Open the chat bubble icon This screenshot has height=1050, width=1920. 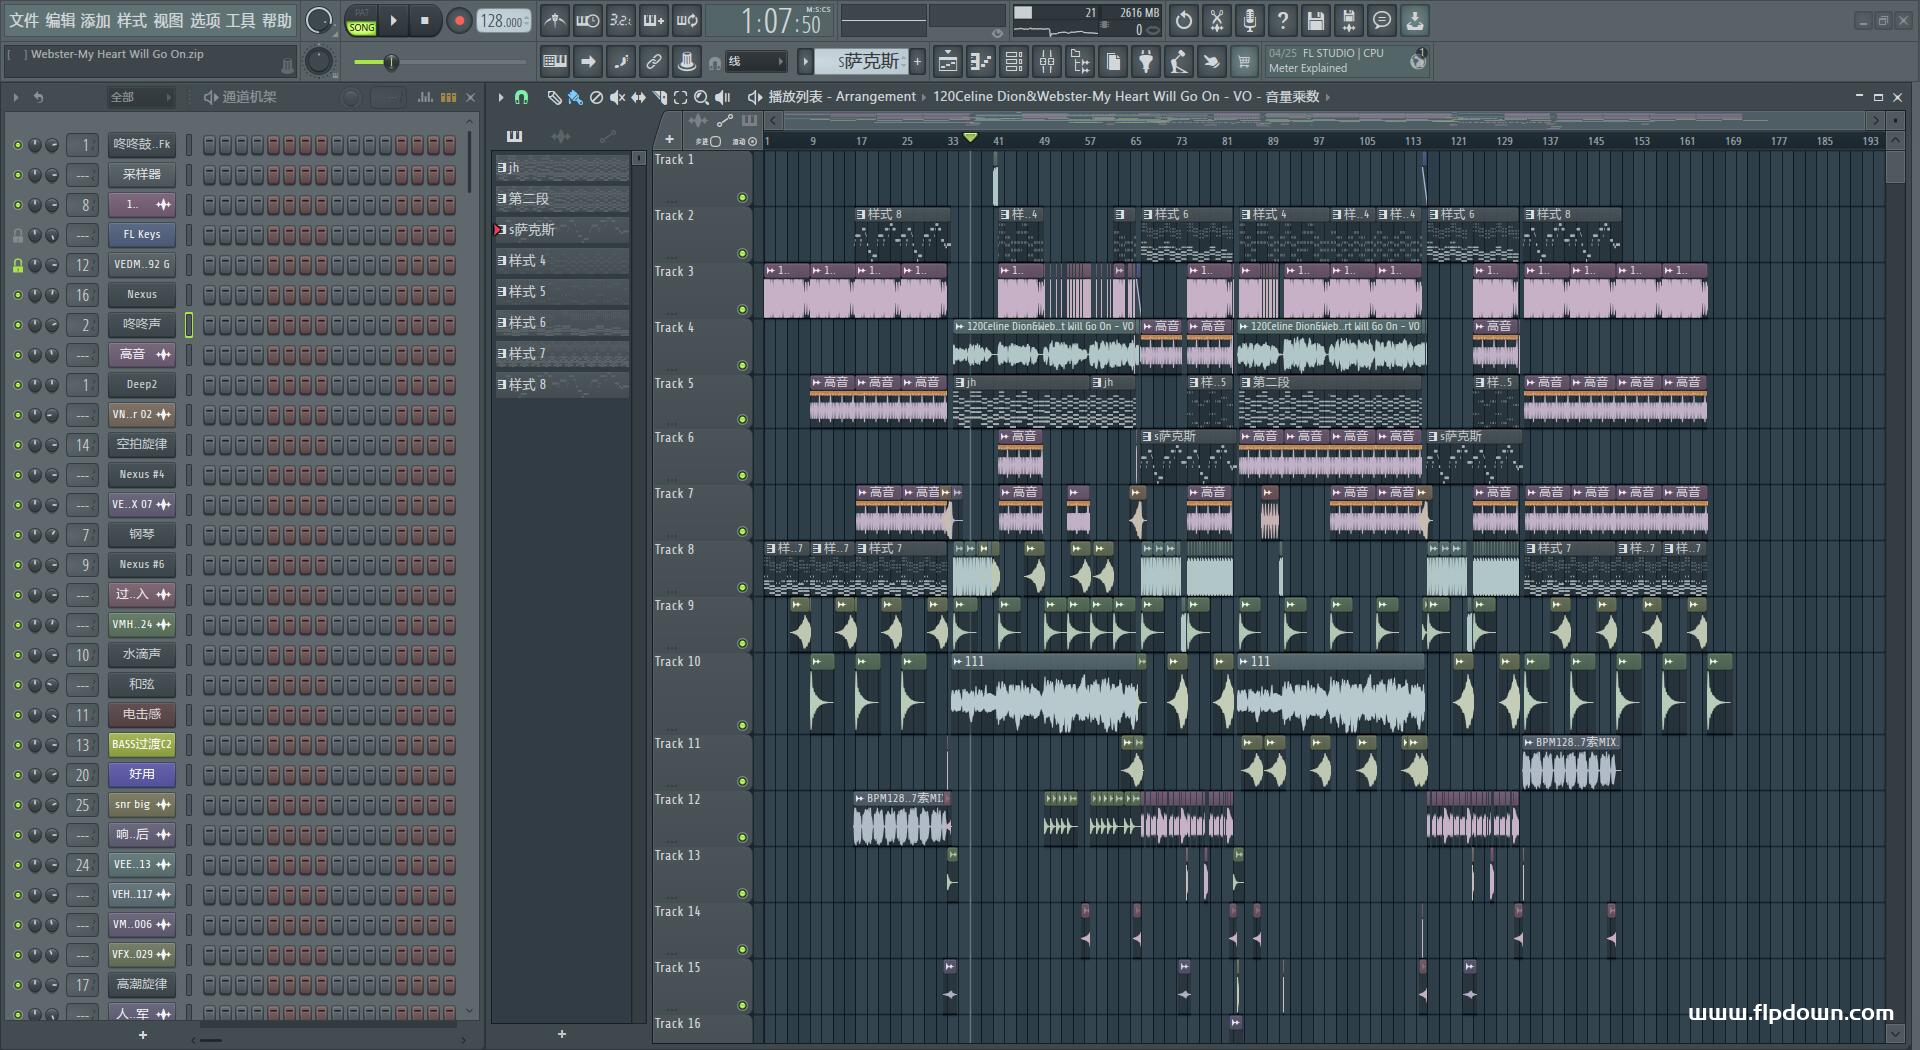1381,20
